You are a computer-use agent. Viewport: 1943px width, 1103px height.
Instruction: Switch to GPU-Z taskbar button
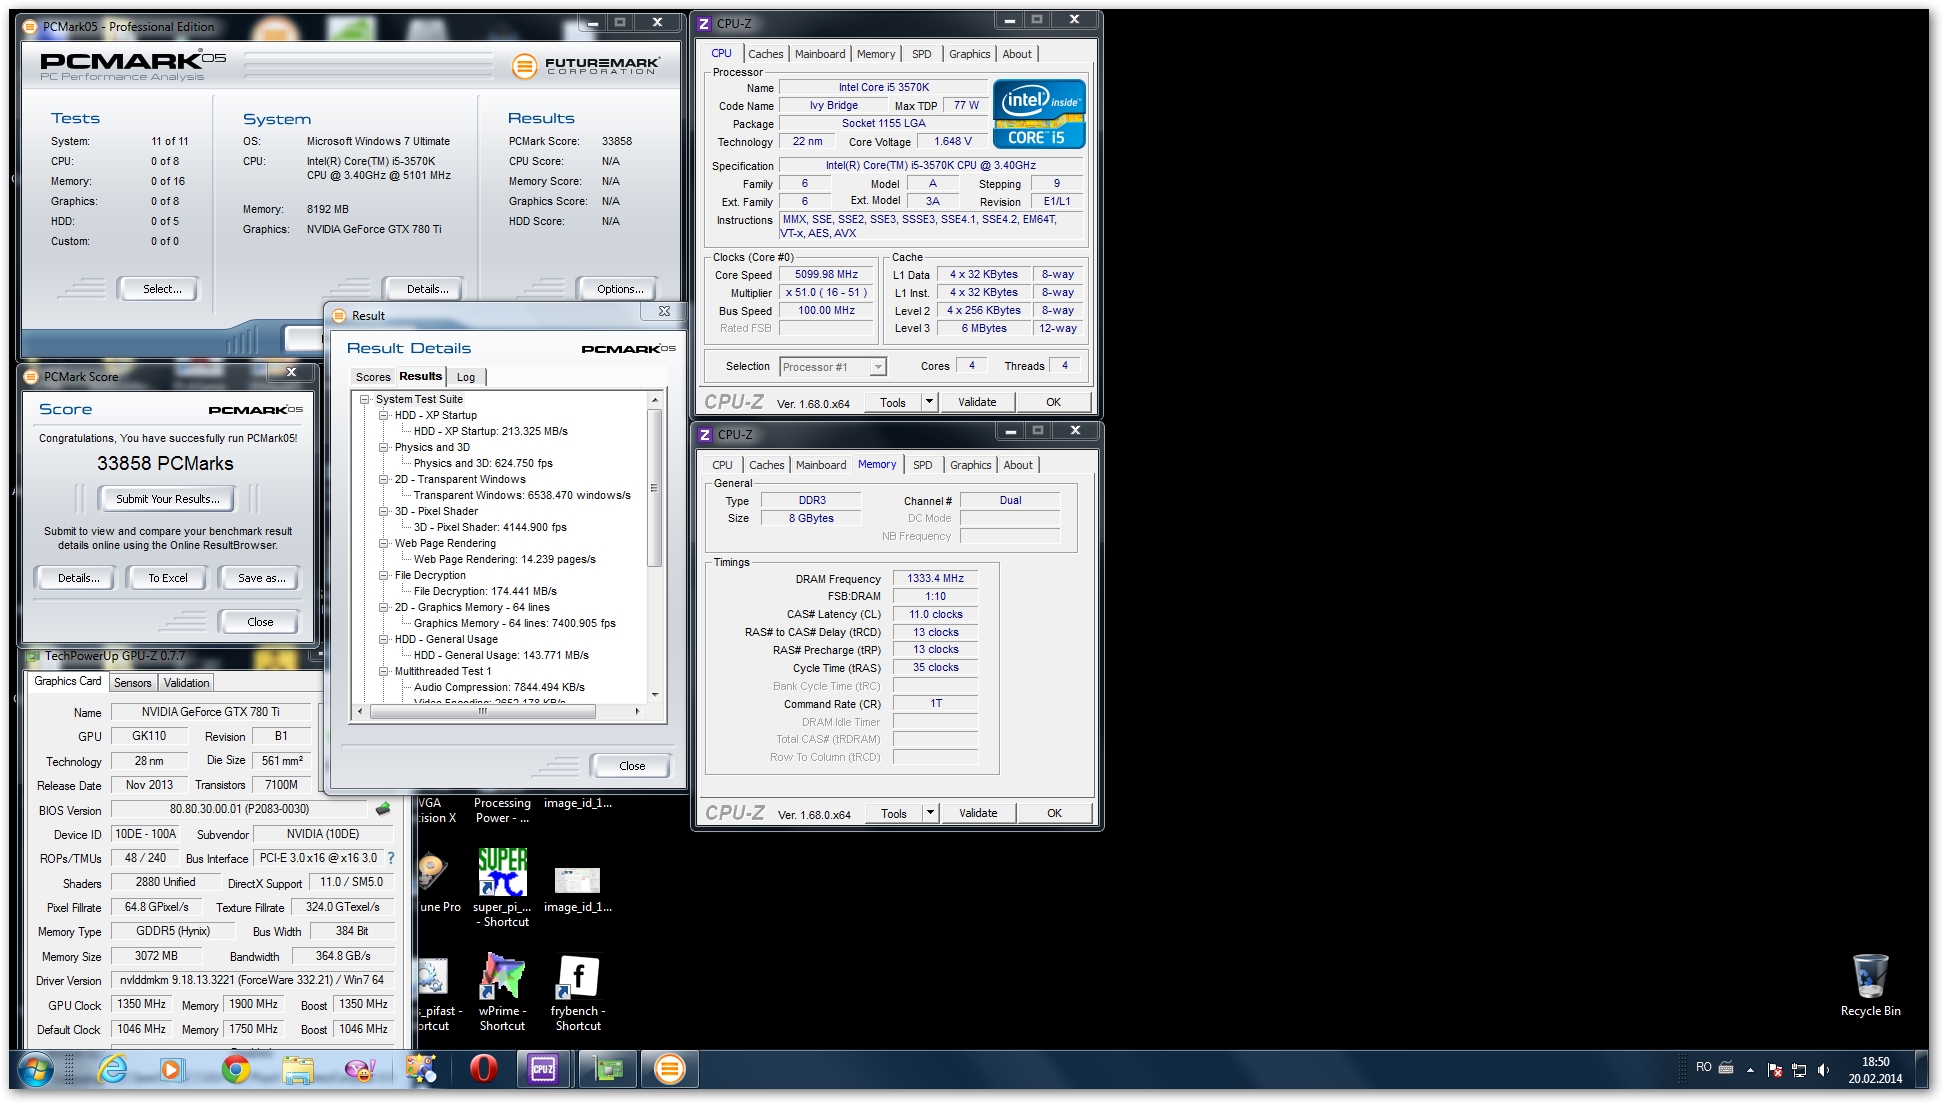coord(607,1070)
